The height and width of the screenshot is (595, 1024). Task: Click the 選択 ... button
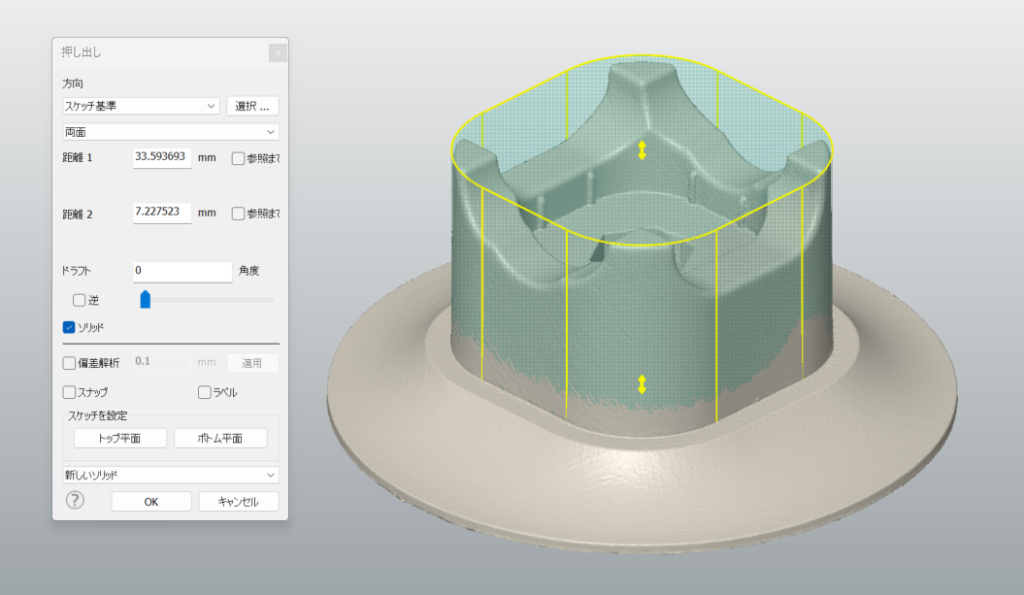tap(252, 106)
